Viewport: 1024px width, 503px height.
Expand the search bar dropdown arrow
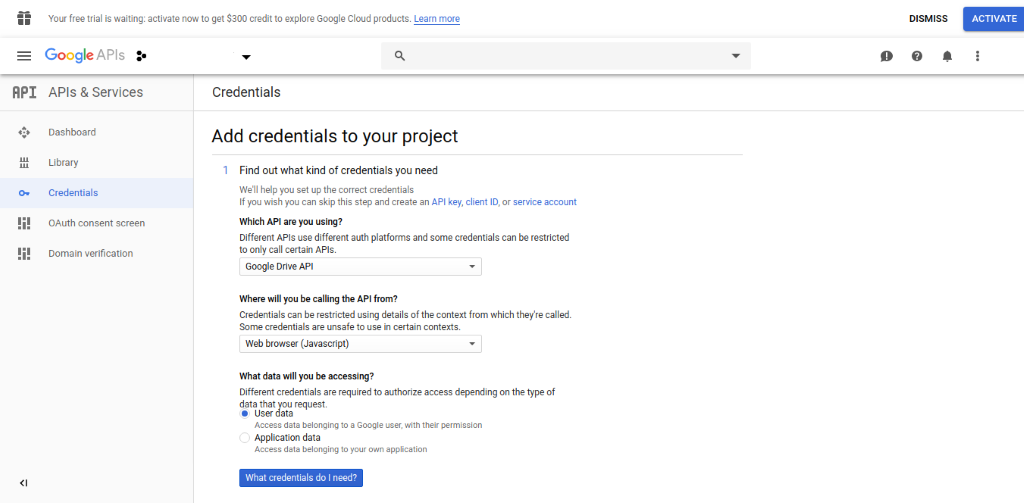(x=736, y=56)
